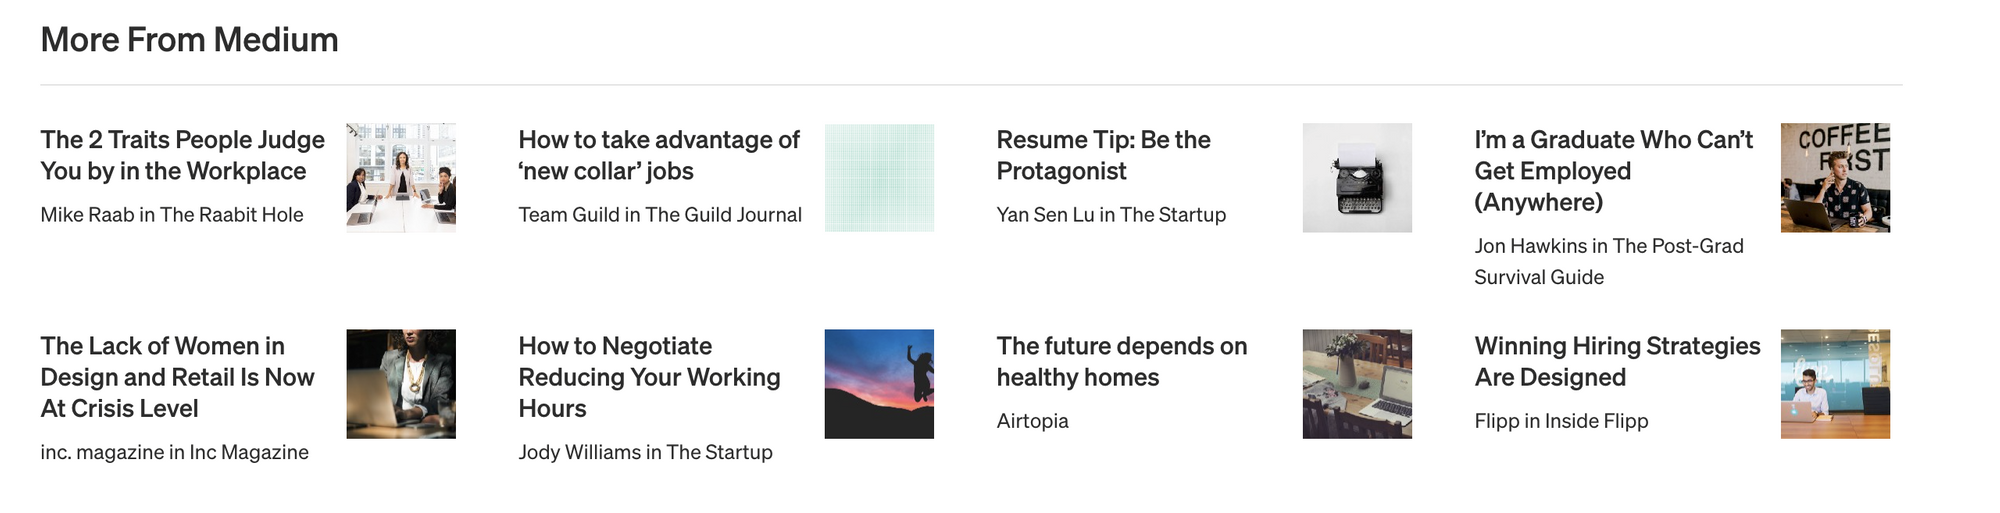Click the green grid placeholder thumbnail

pos(879,178)
